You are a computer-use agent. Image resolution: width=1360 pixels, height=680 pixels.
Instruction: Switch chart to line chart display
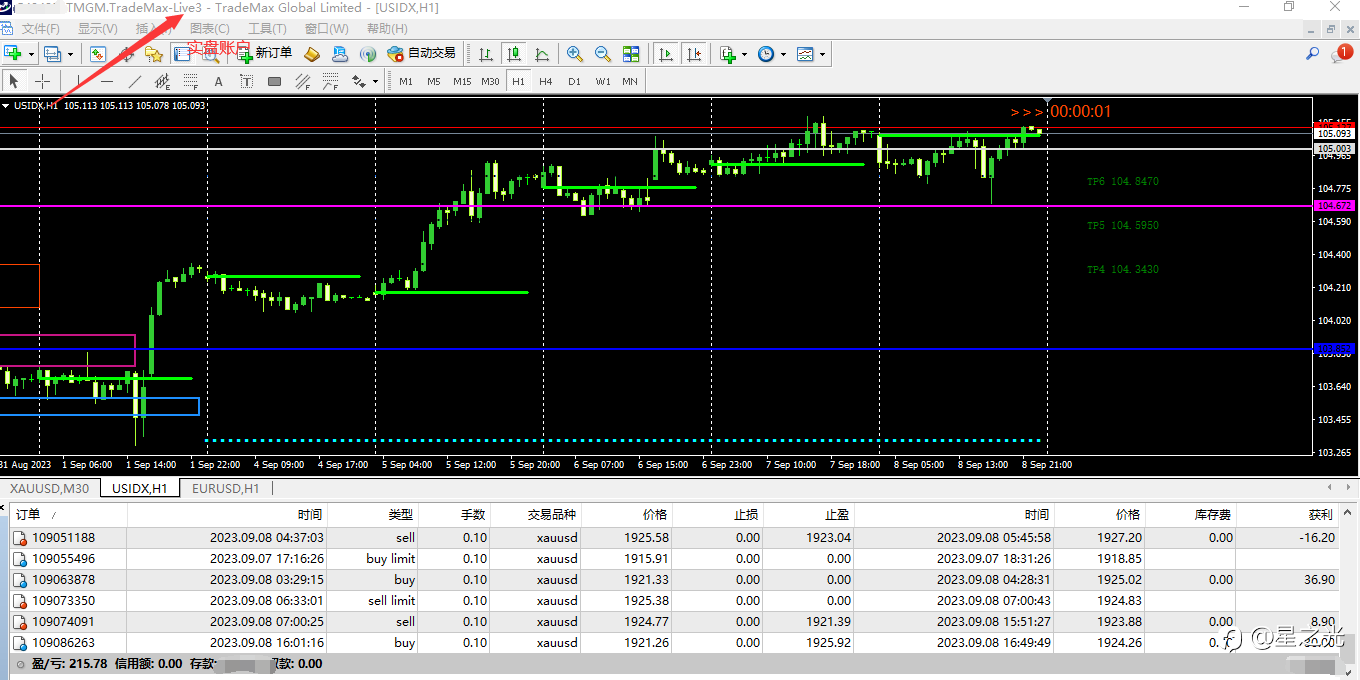542,54
